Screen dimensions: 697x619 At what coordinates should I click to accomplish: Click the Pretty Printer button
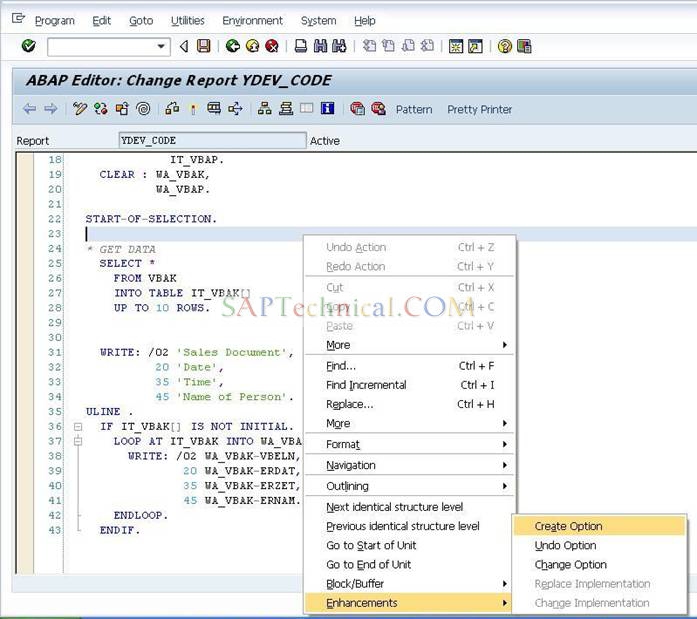pos(480,109)
